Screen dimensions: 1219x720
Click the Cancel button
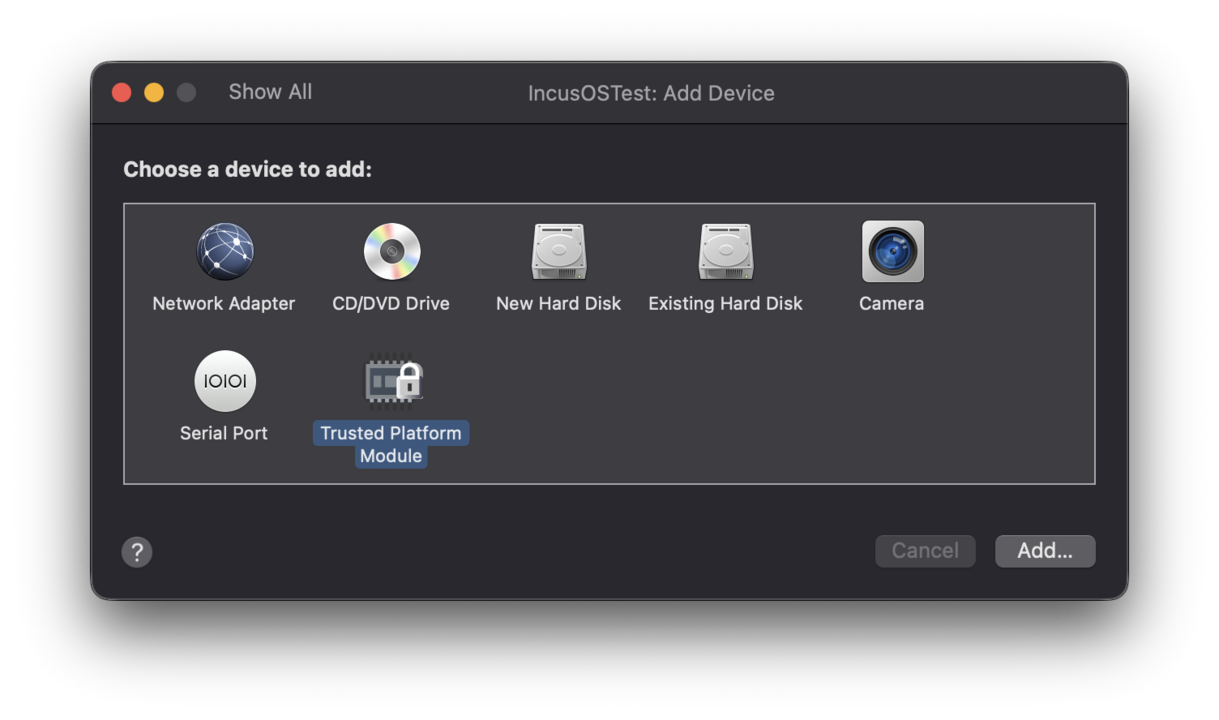pyautogui.click(x=925, y=551)
